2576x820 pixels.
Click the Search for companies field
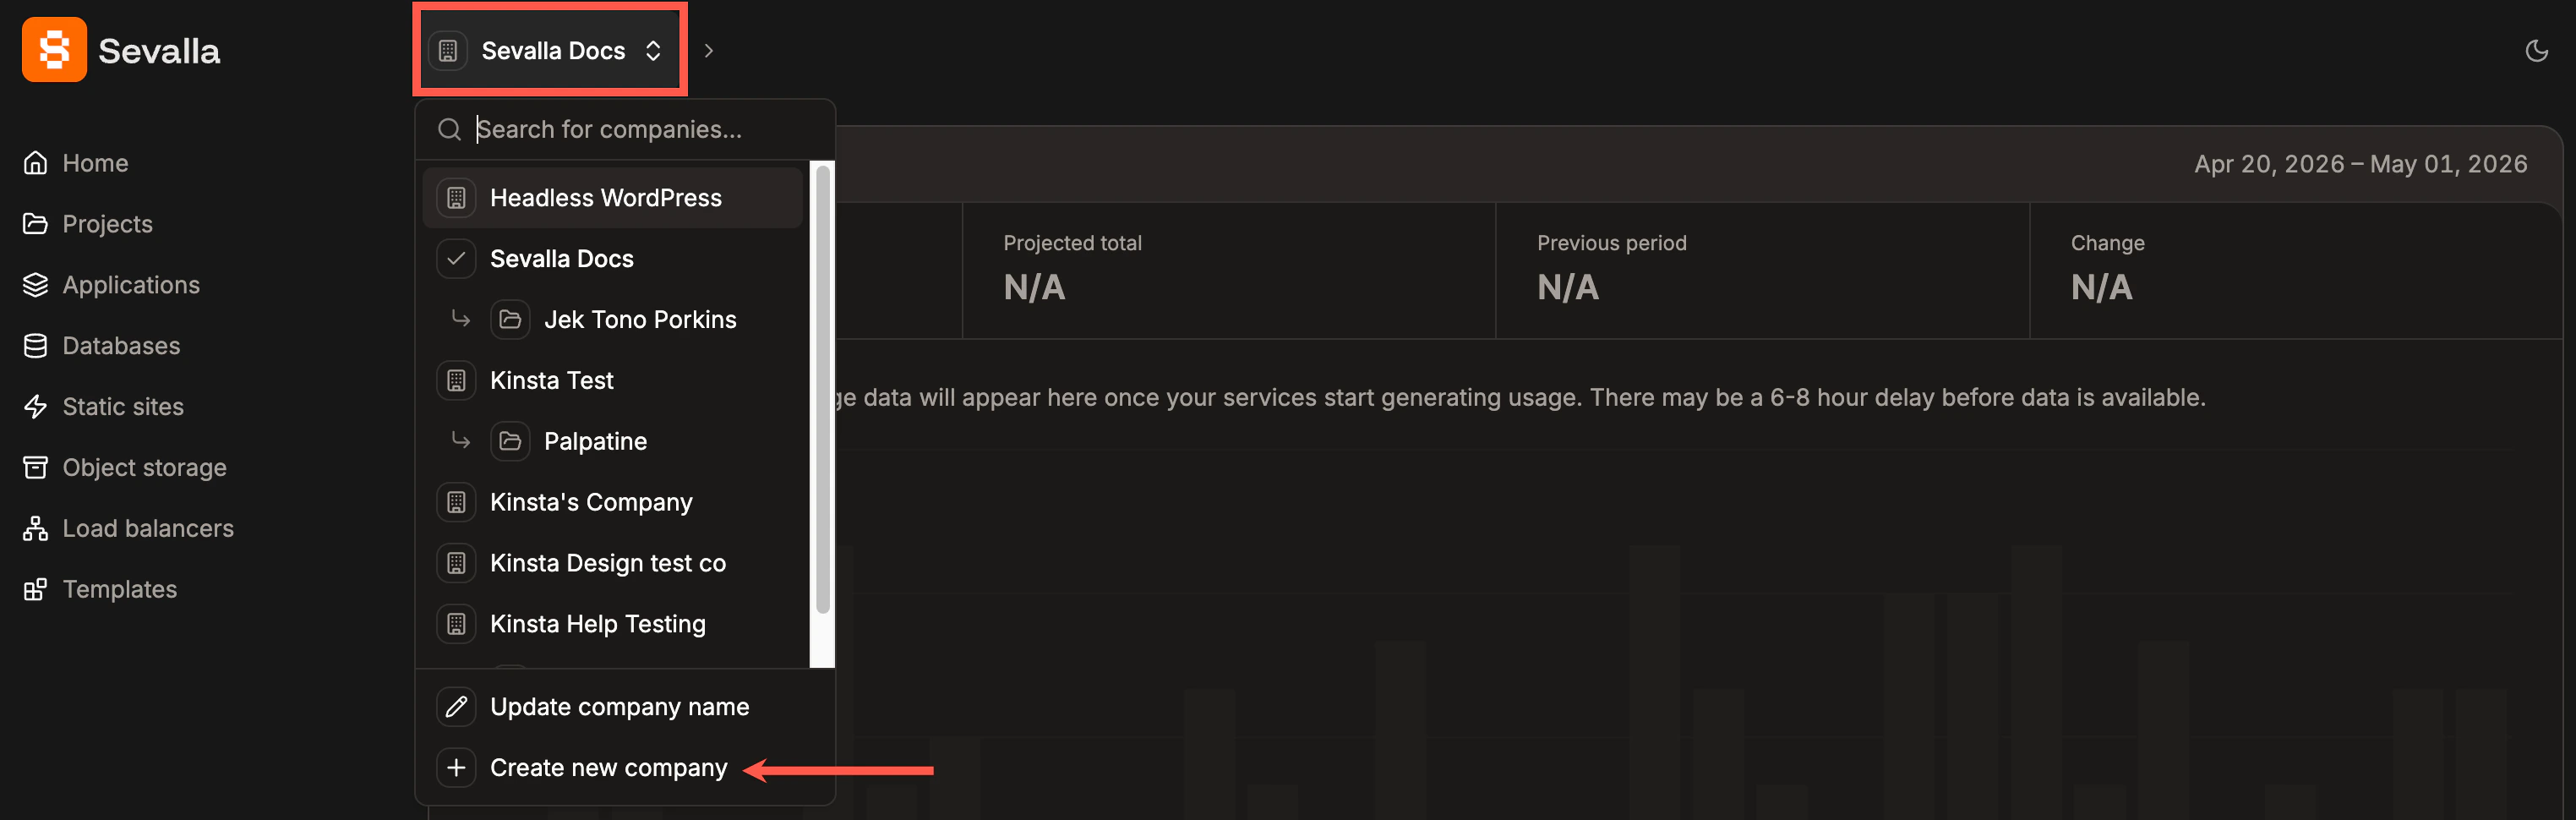625,129
